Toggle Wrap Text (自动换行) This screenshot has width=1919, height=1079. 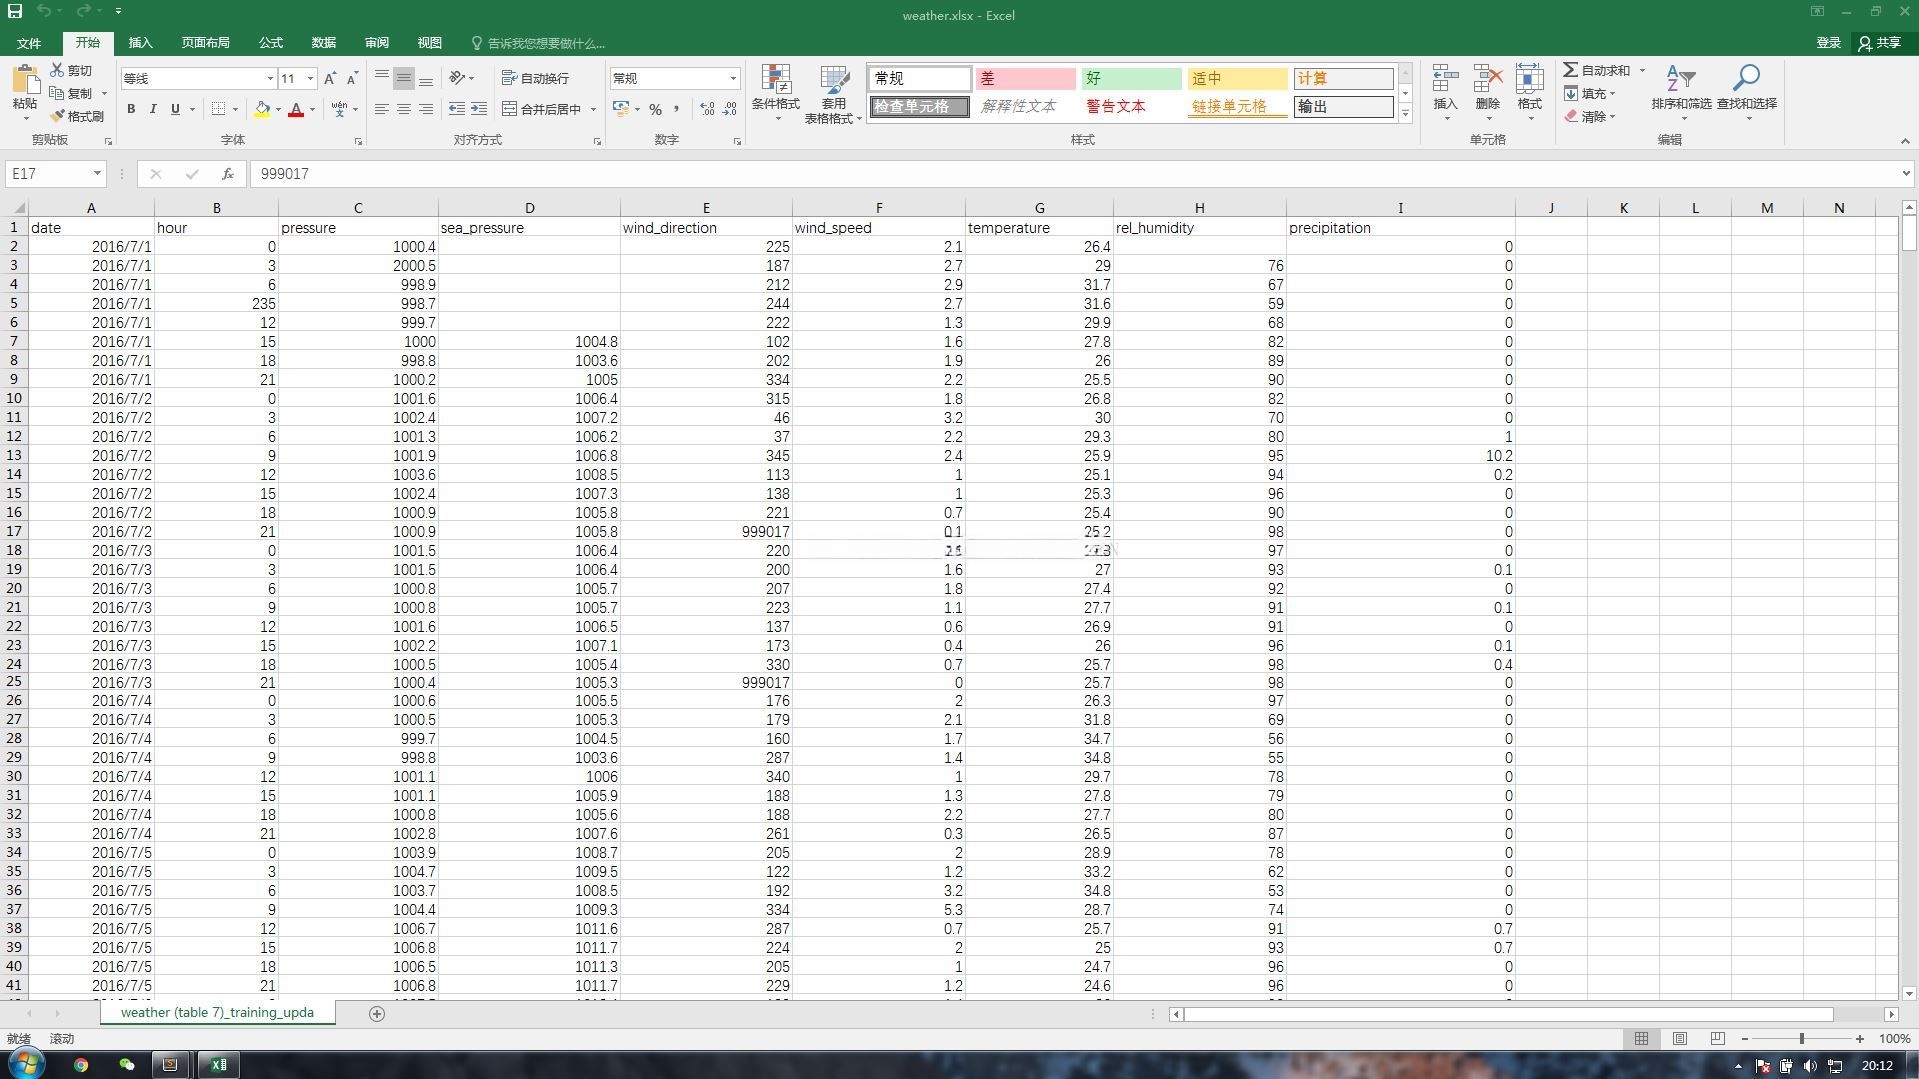535,78
